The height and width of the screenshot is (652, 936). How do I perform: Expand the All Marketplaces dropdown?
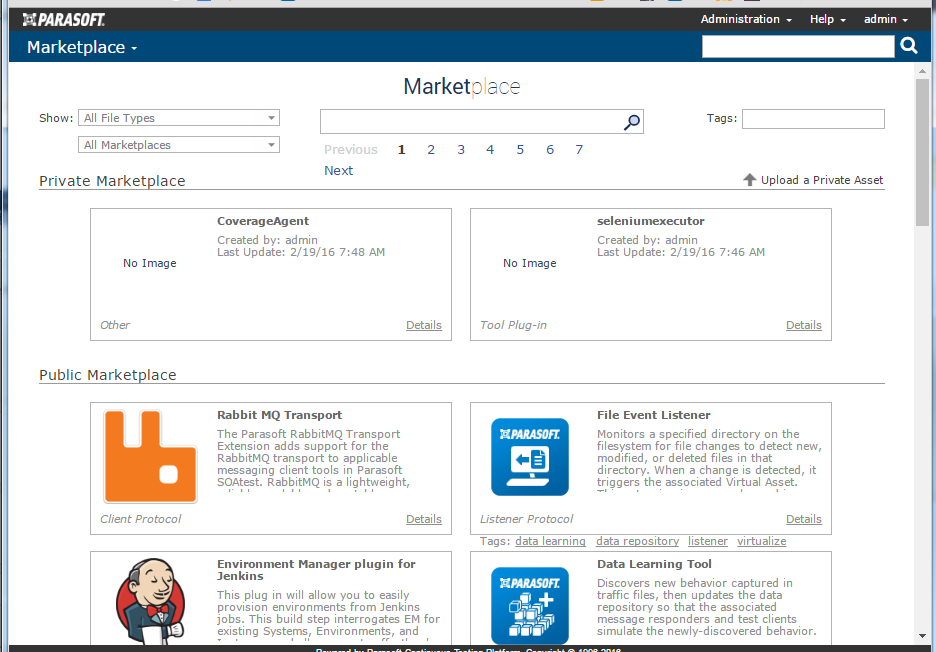point(178,144)
